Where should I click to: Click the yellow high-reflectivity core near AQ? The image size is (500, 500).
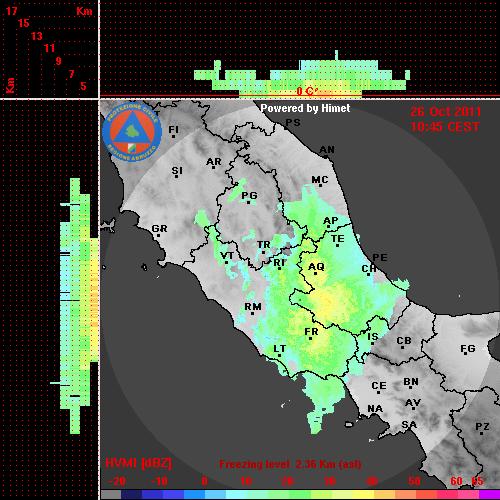coord(325,303)
